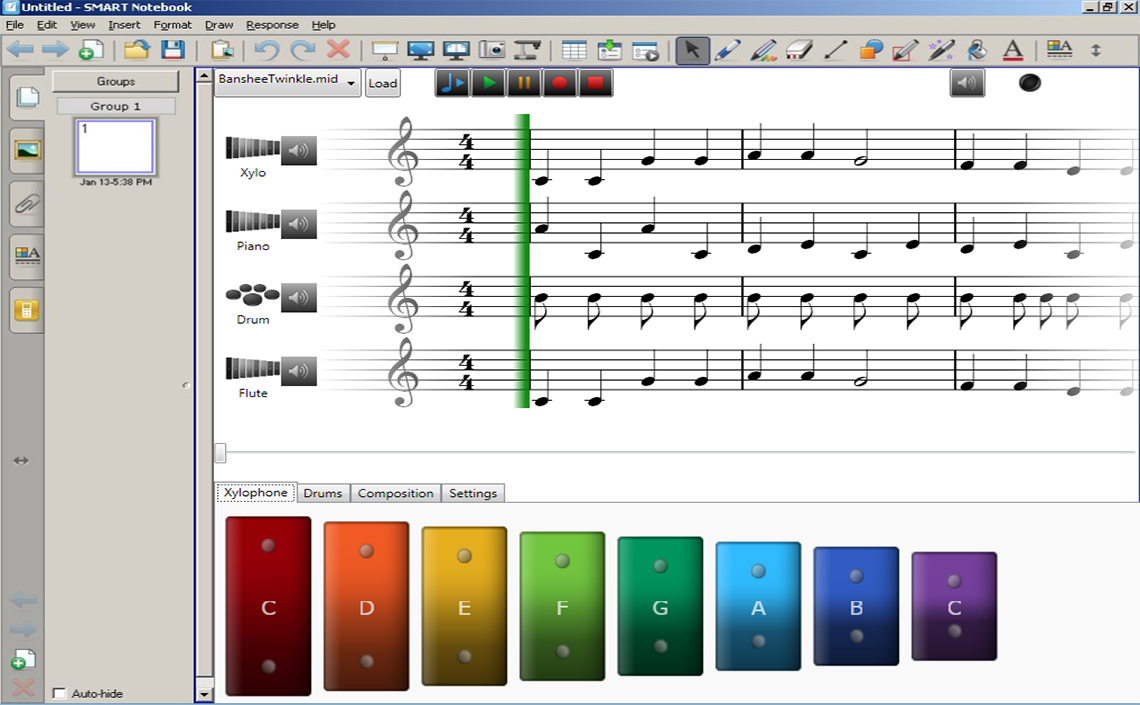Screen dimensions: 1140x705
Task: Switch to the Composition tab
Action: click(x=396, y=493)
